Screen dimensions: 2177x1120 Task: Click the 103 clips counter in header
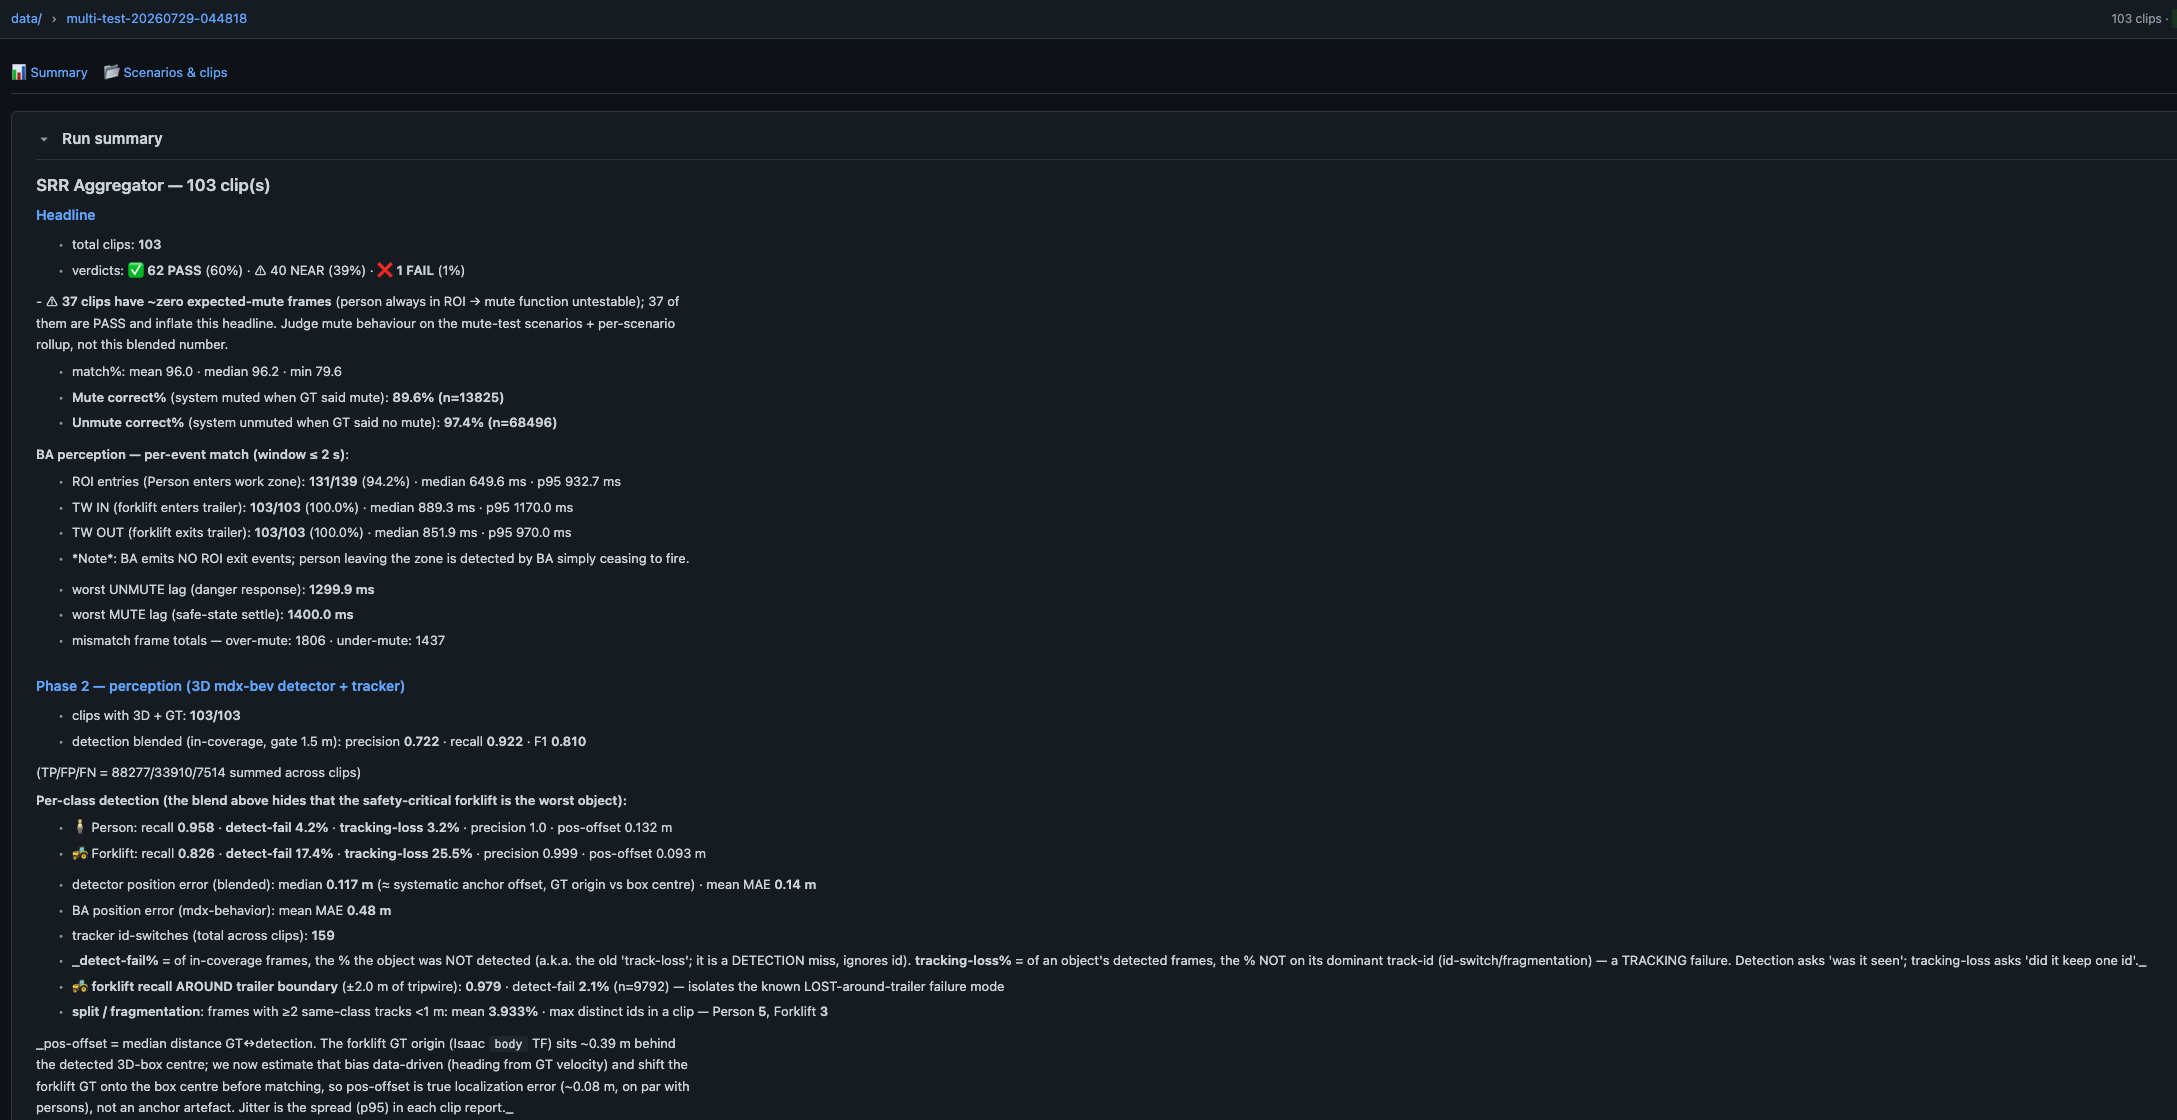pos(2136,19)
